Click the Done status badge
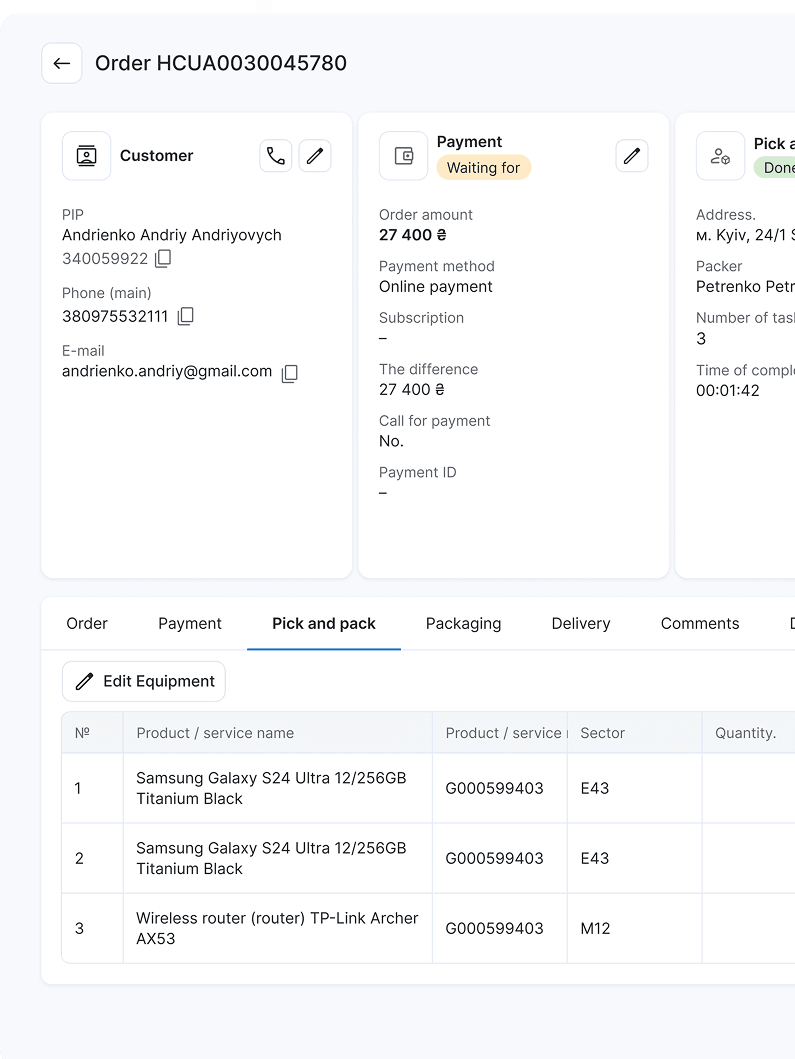The height and width of the screenshot is (1059, 795). coord(775,167)
